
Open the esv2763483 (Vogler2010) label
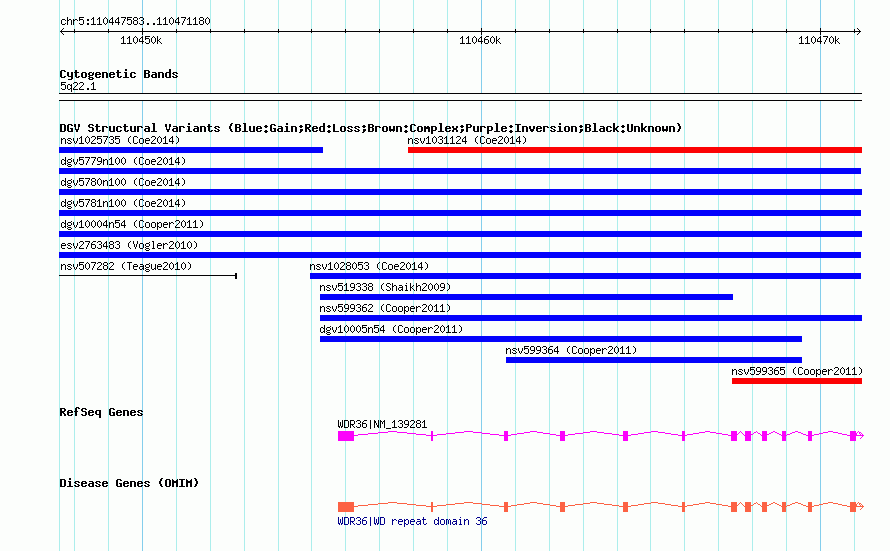(x=129, y=245)
